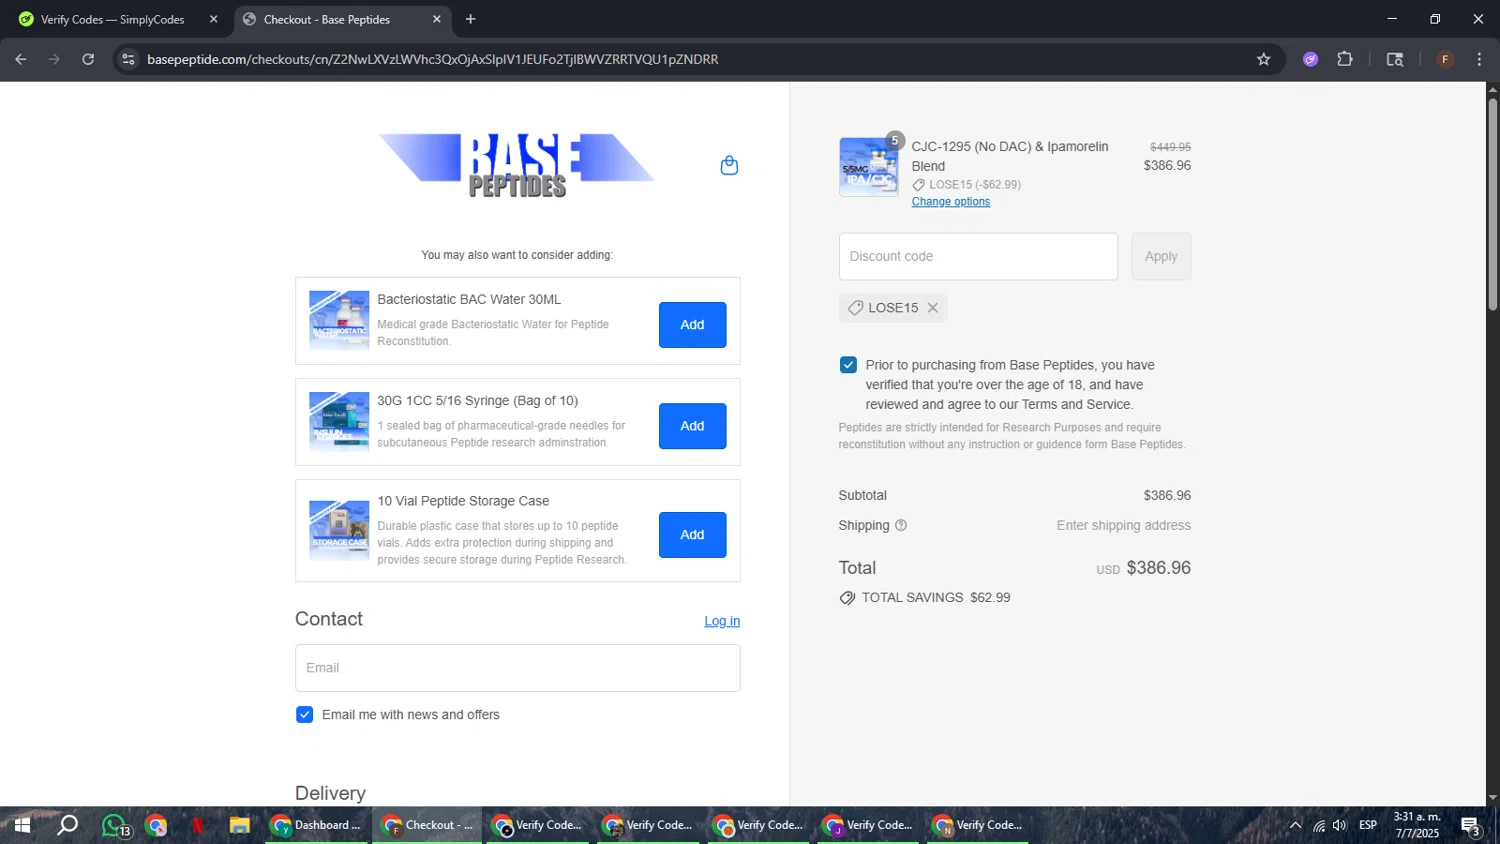
Task: Add 30G 1CC 5/16 Syringe bag
Action: (692, 426)
